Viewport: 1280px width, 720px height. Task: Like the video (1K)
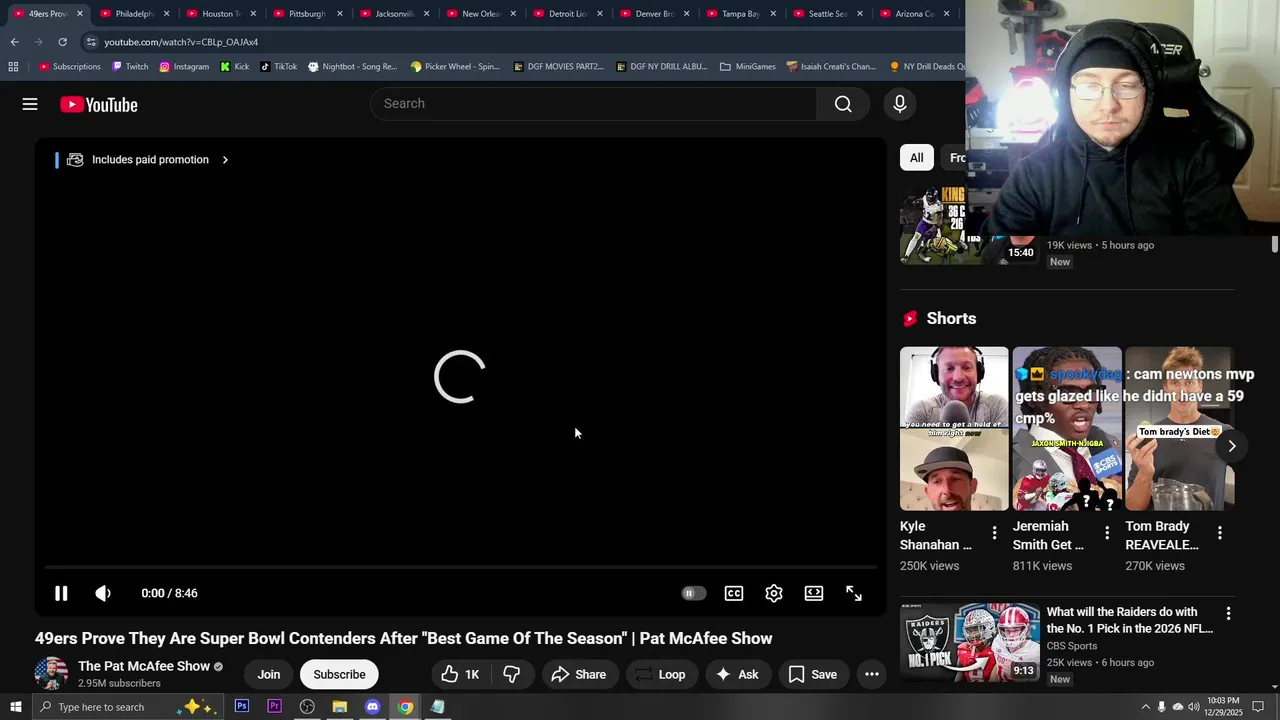461,674
